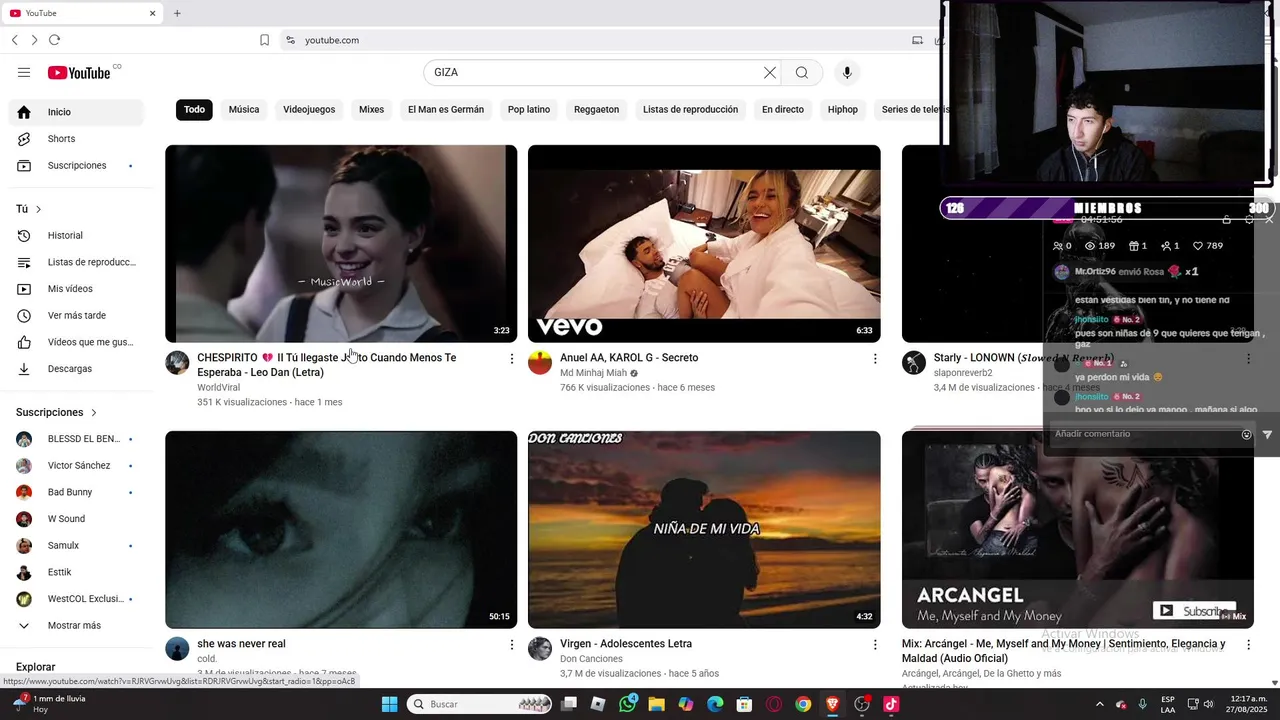
Task: Click the magnifier search button
Action: (802, 72)
